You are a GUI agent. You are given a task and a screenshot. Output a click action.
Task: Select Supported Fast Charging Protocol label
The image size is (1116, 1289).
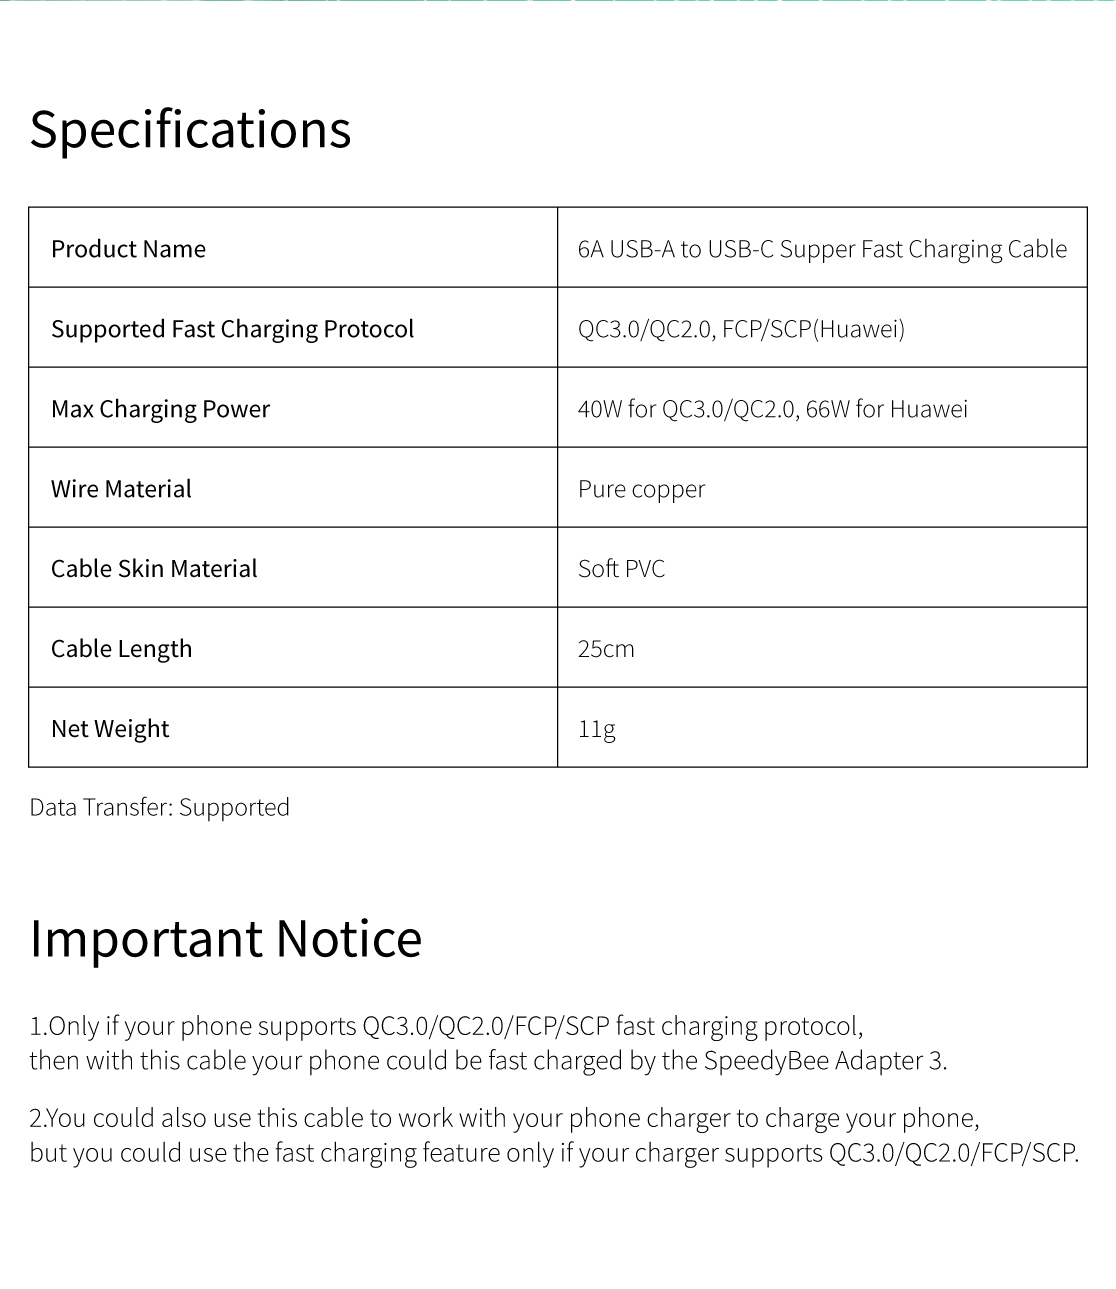click(232, 329)
